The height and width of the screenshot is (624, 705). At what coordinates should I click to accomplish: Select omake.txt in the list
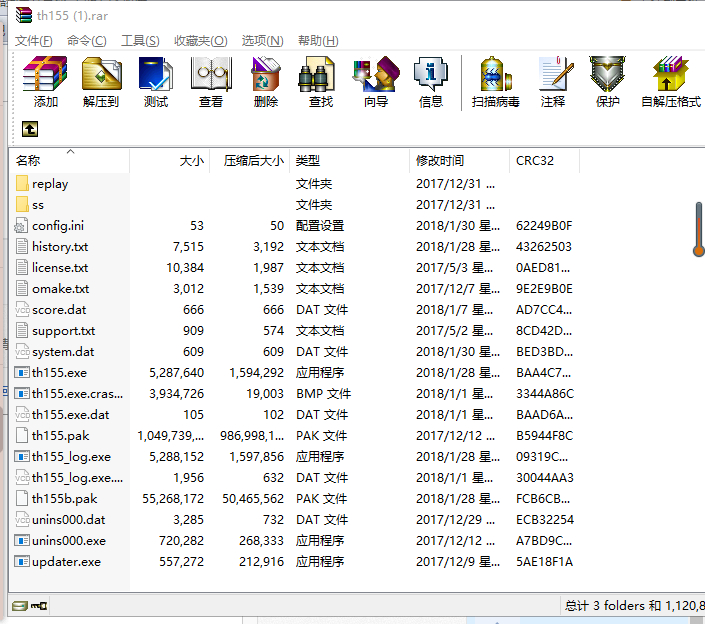(294, 289)
